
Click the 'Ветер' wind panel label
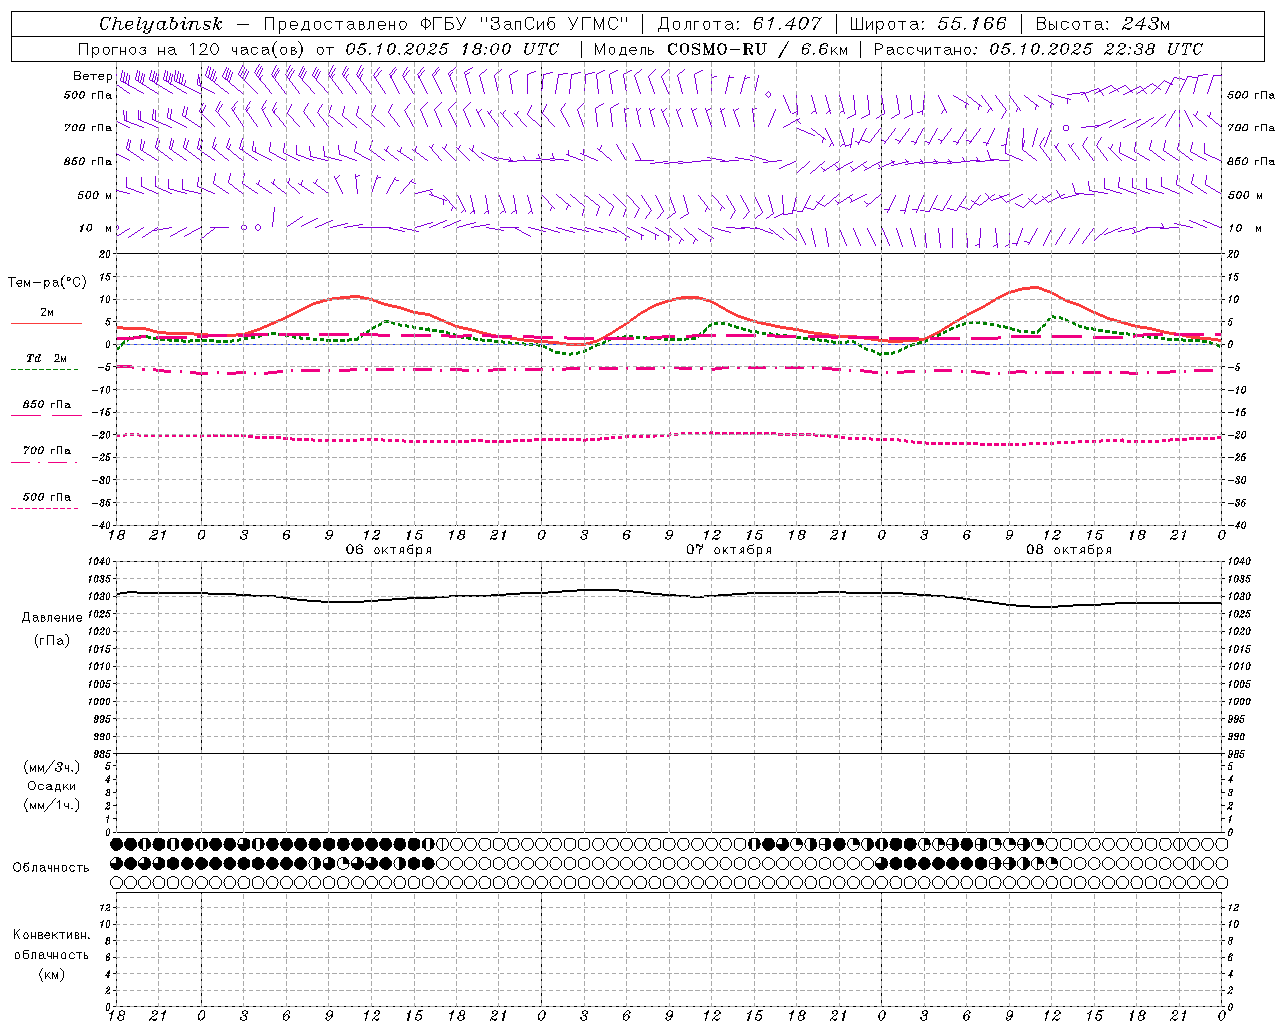[92, 76]
